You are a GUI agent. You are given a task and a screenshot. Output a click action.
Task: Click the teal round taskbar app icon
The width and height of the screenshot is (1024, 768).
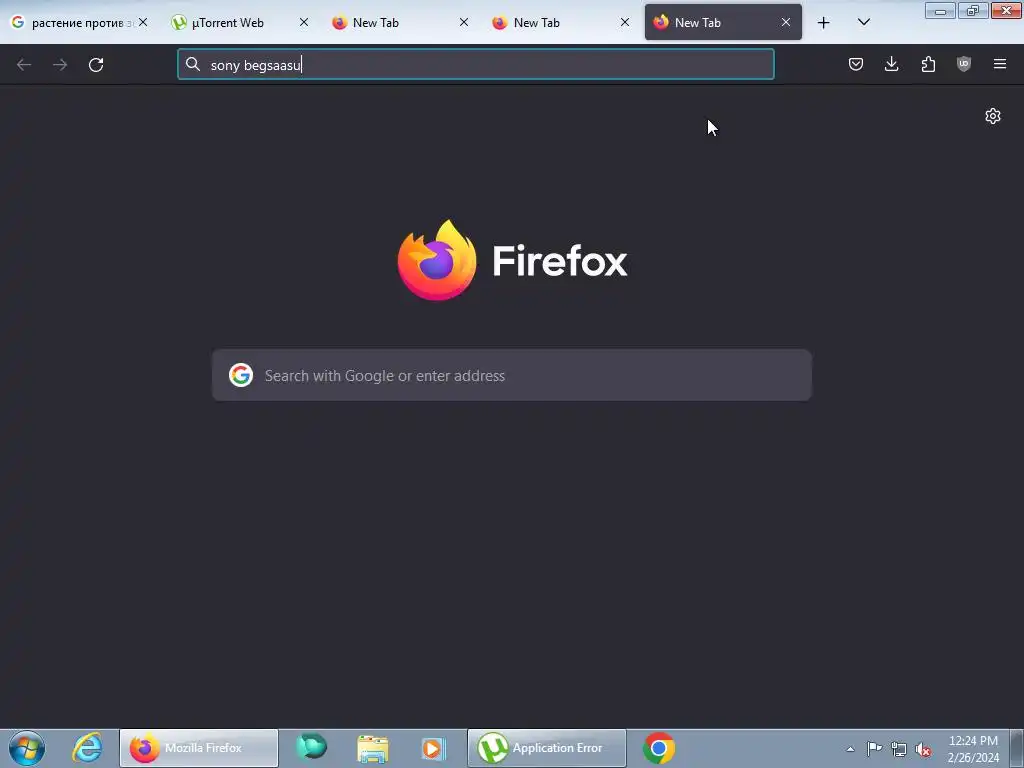(x=311, y=747)
